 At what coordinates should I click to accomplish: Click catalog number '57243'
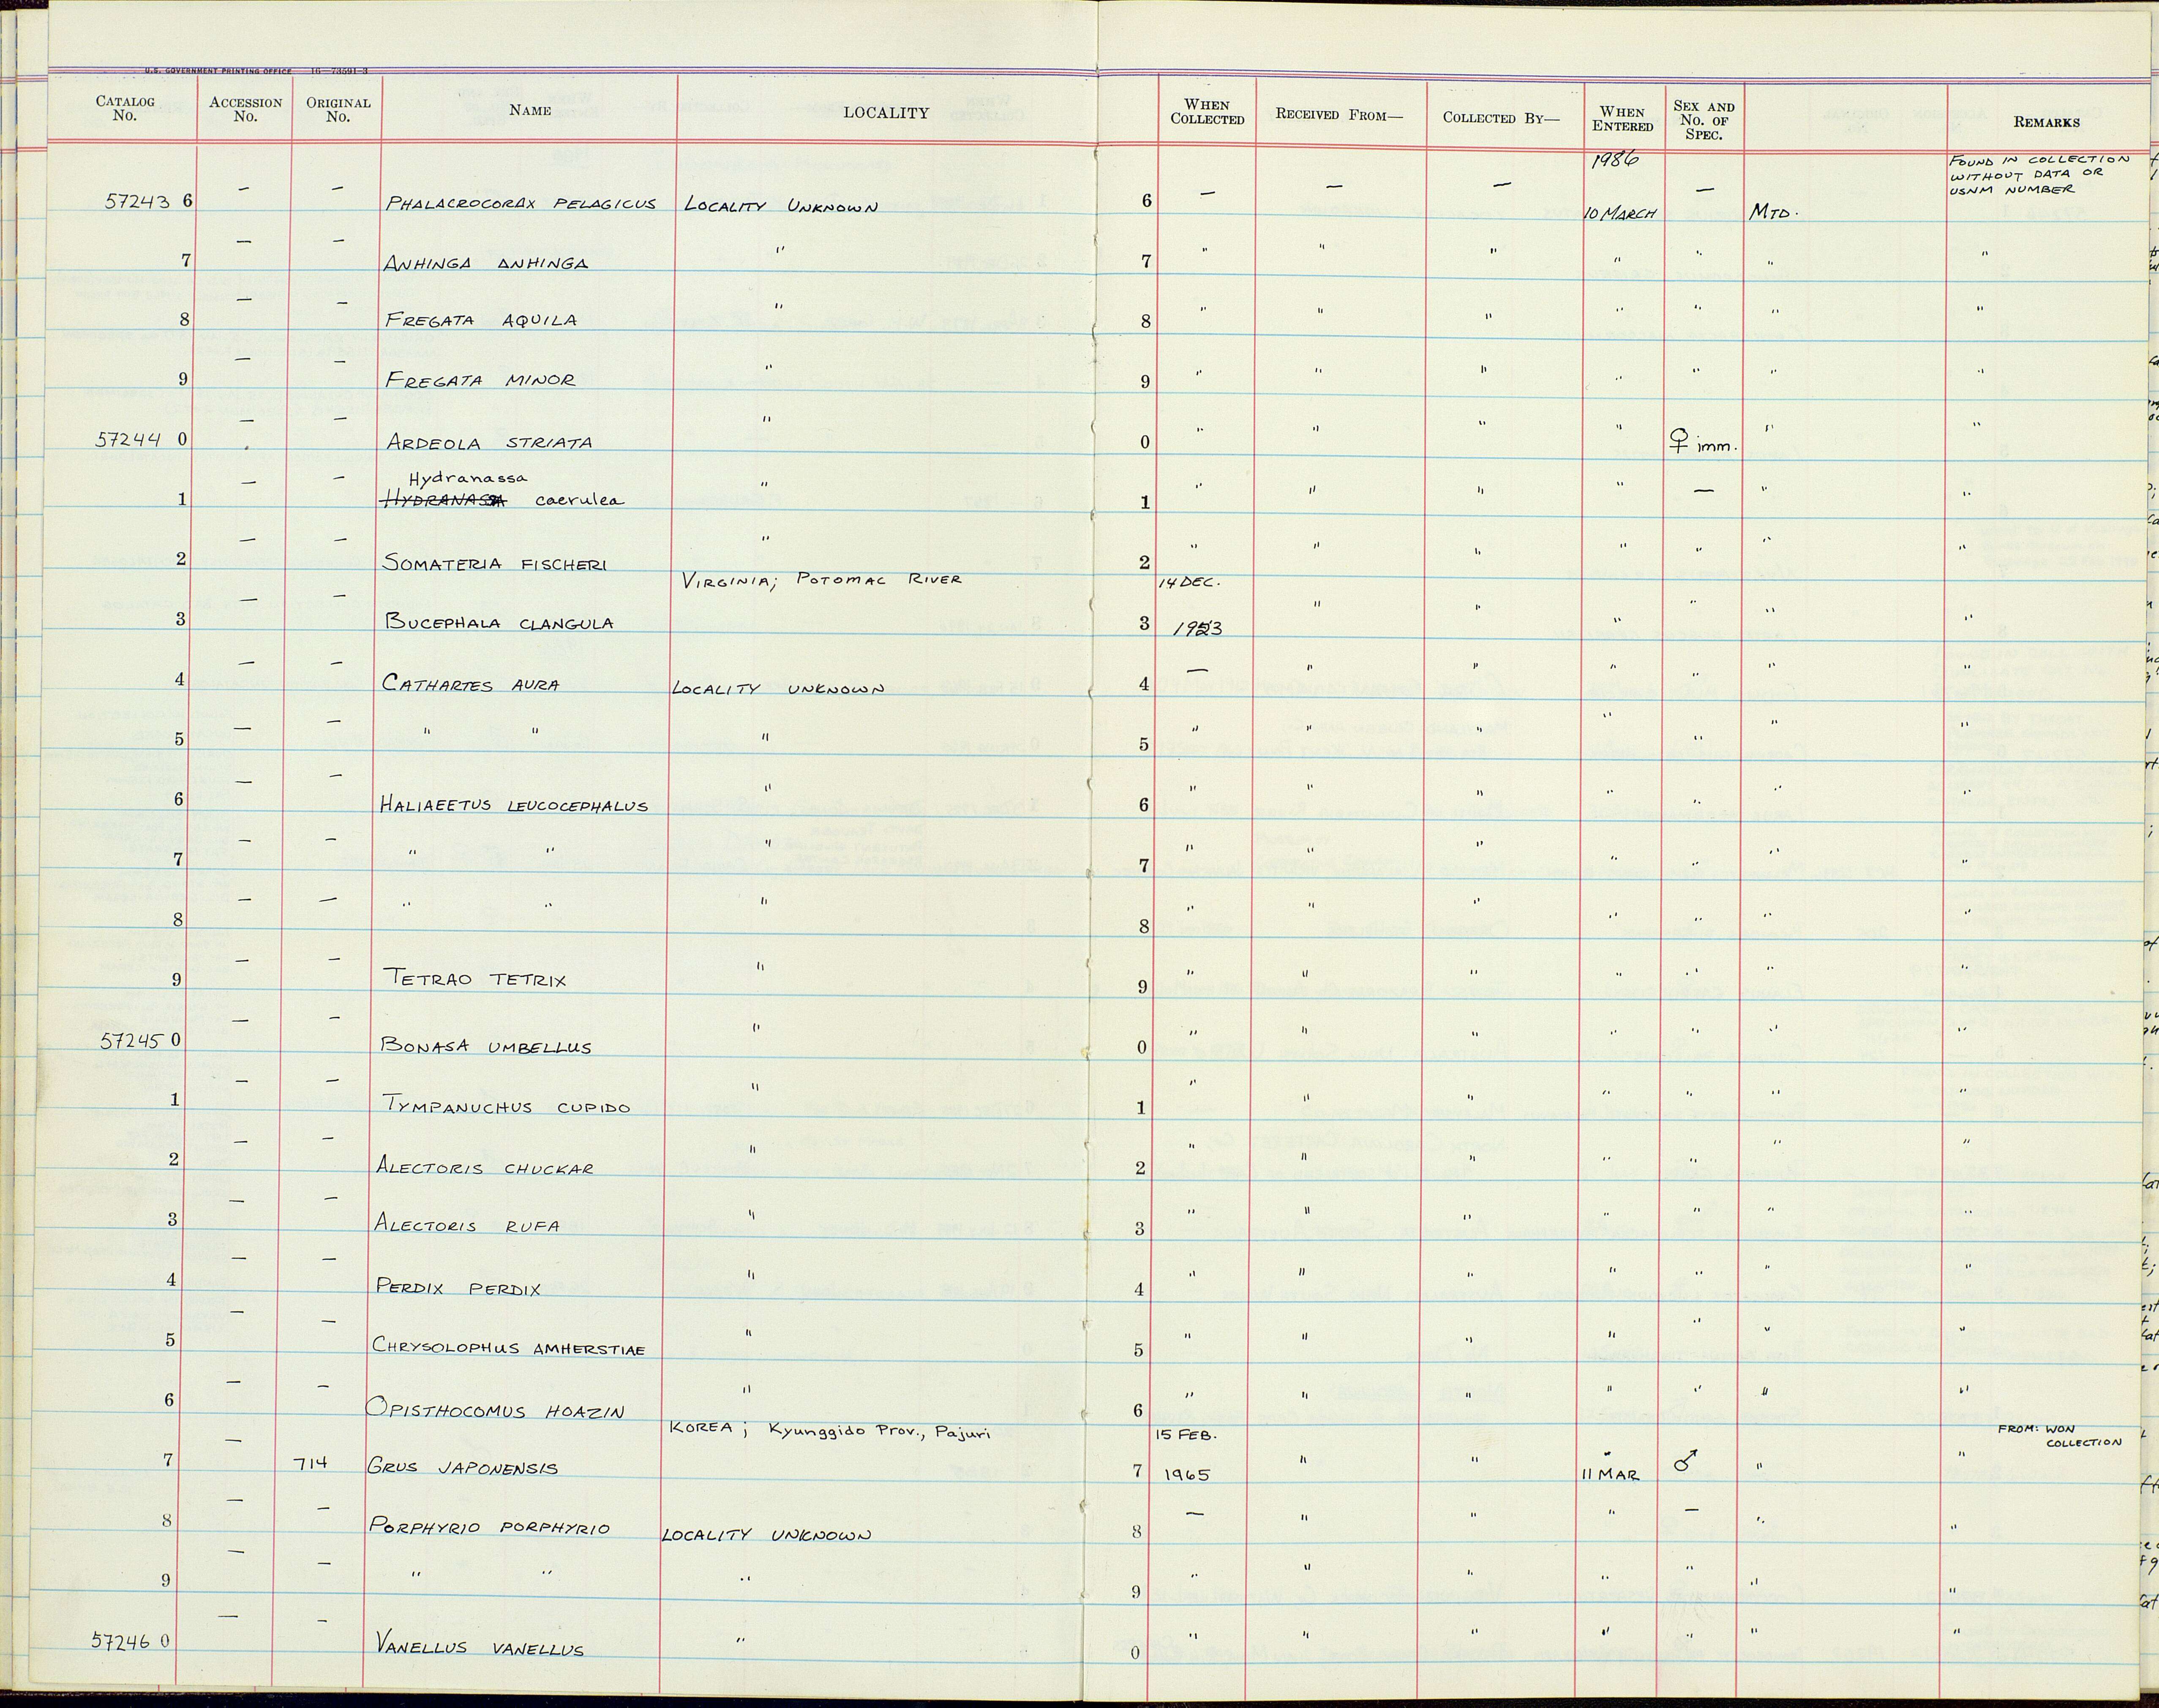pos(138,201)
